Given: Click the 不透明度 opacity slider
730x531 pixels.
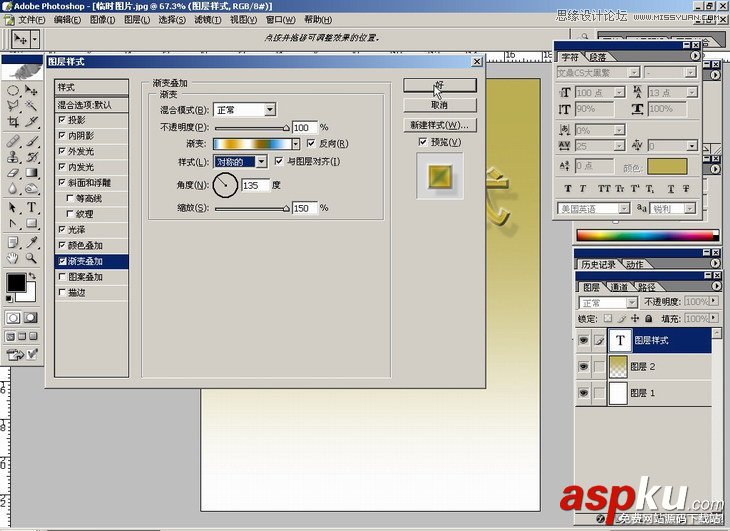Looking at the screenshot, I should coord(252,128).
